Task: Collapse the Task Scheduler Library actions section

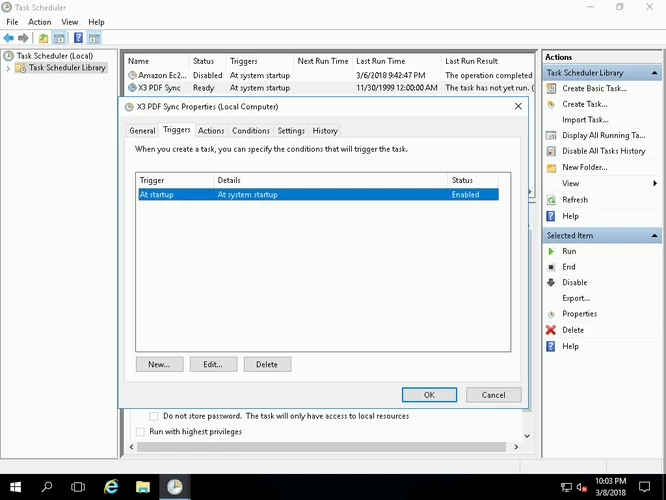Action: tap(655, 73)
